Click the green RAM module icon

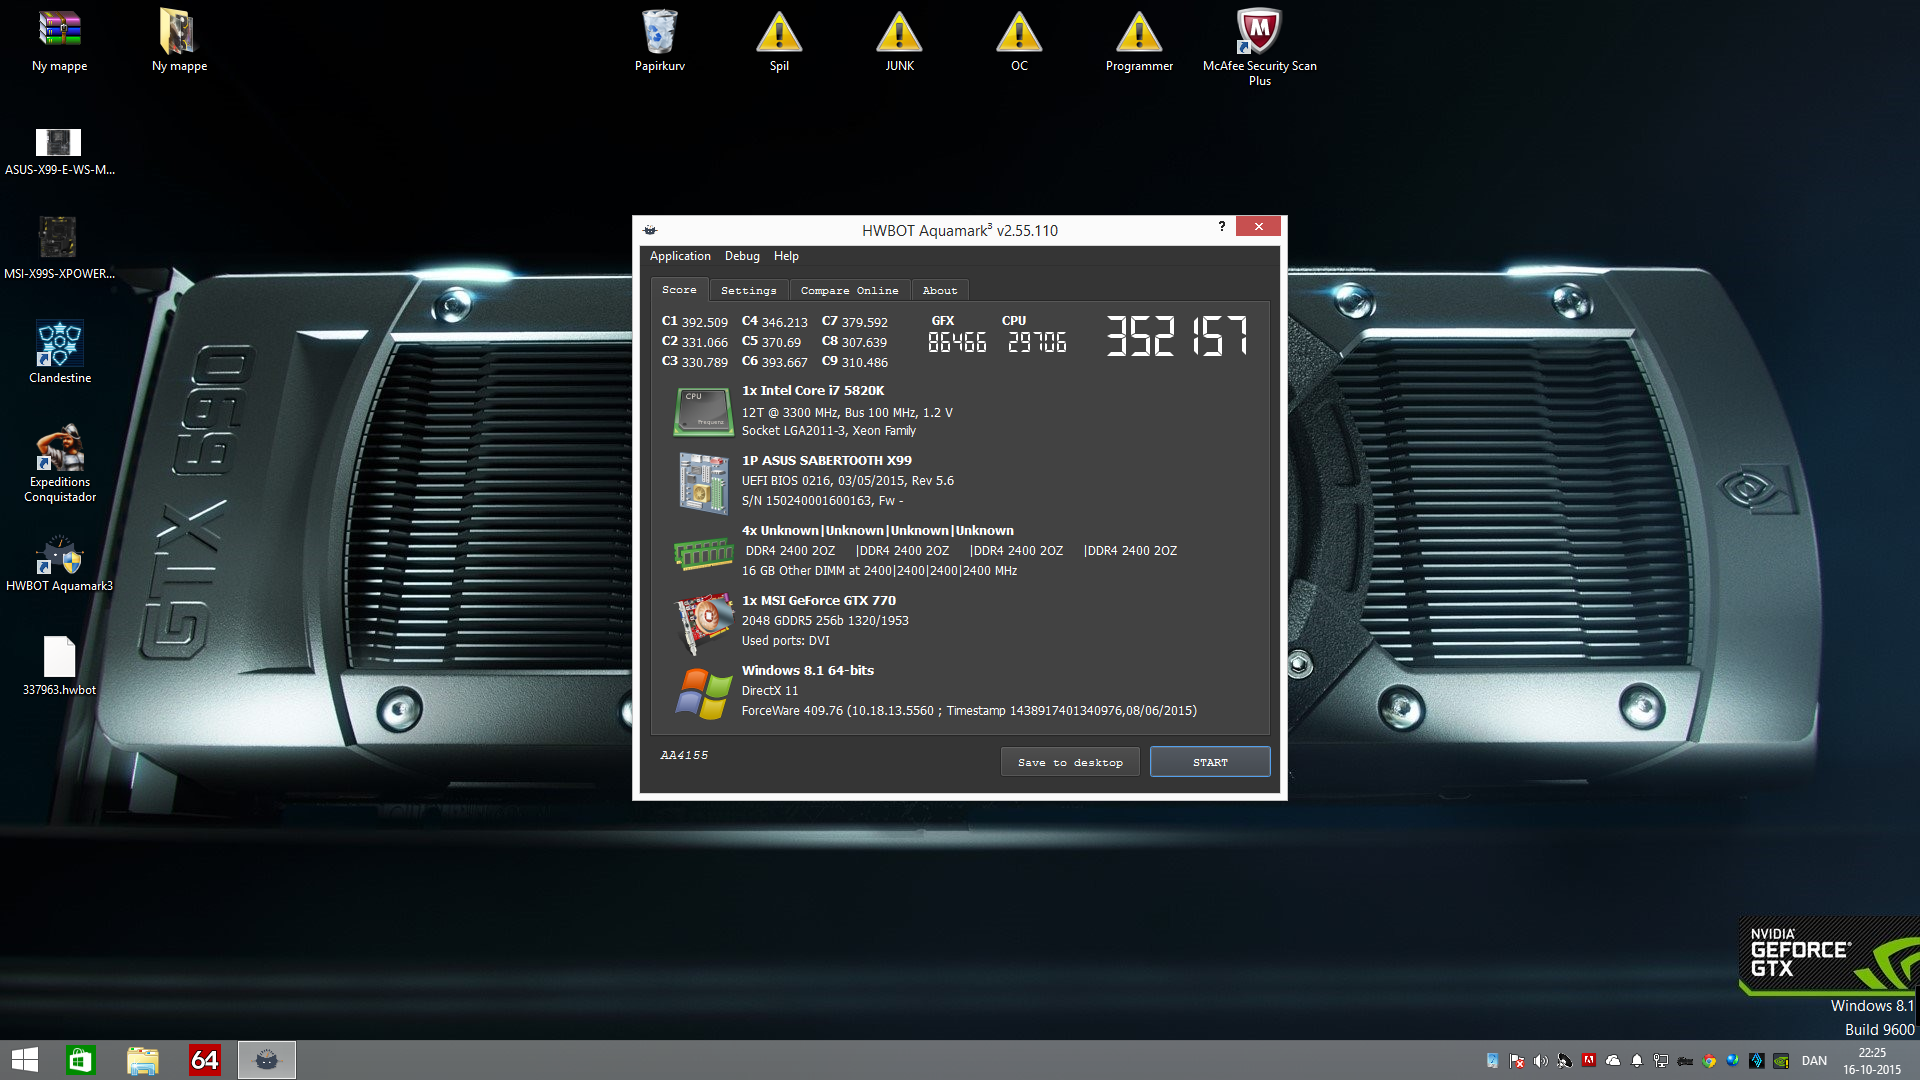point(703,552)
